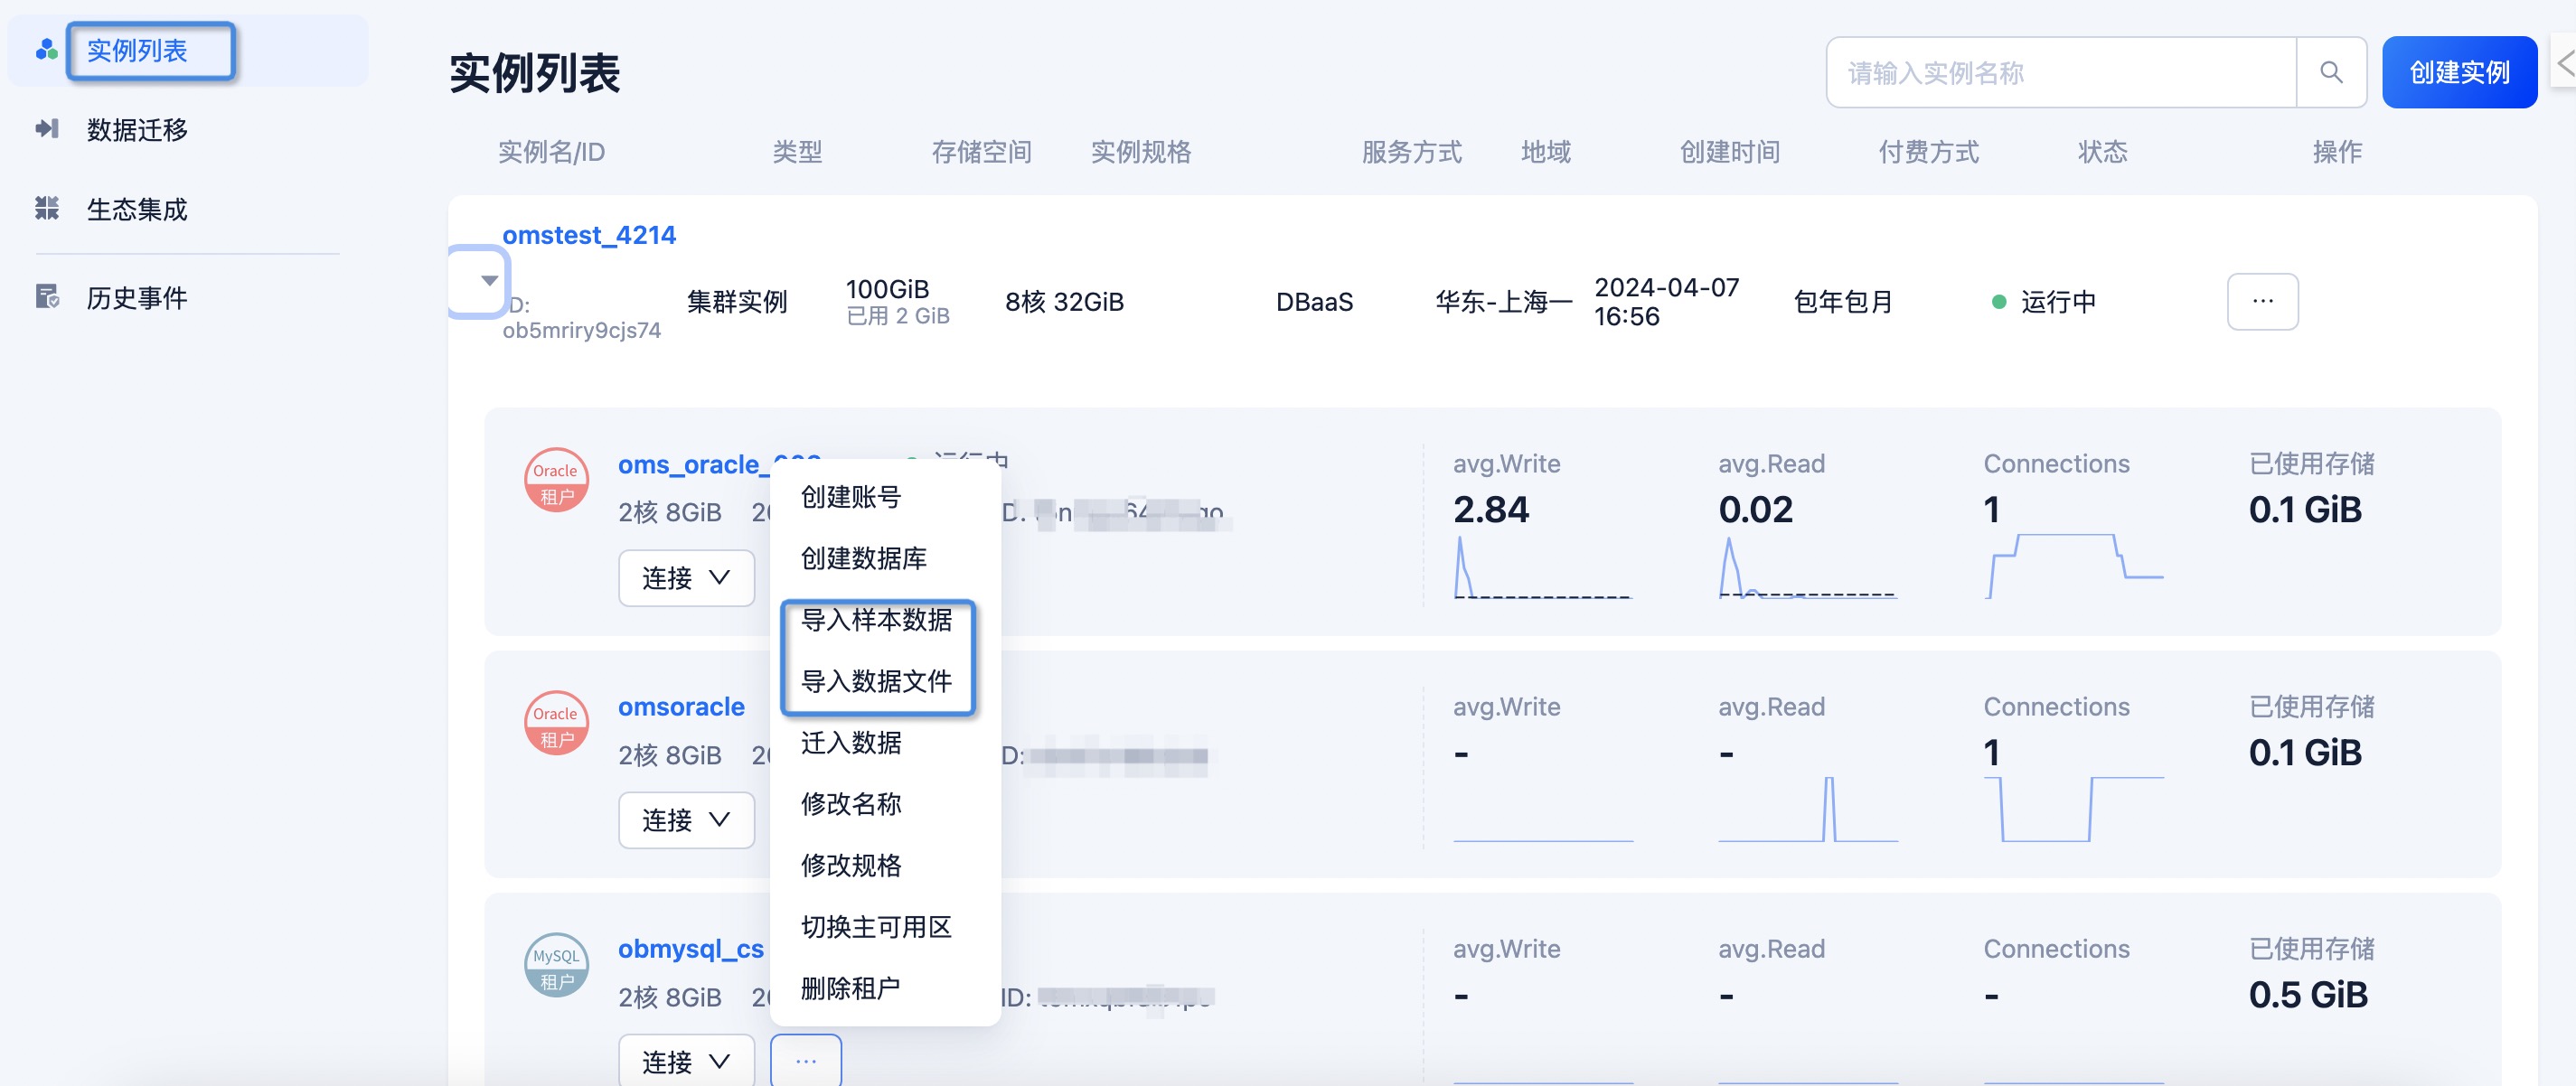Click the instance list sidebar icon
The image size is (2576, 1086).
point(46,50)
